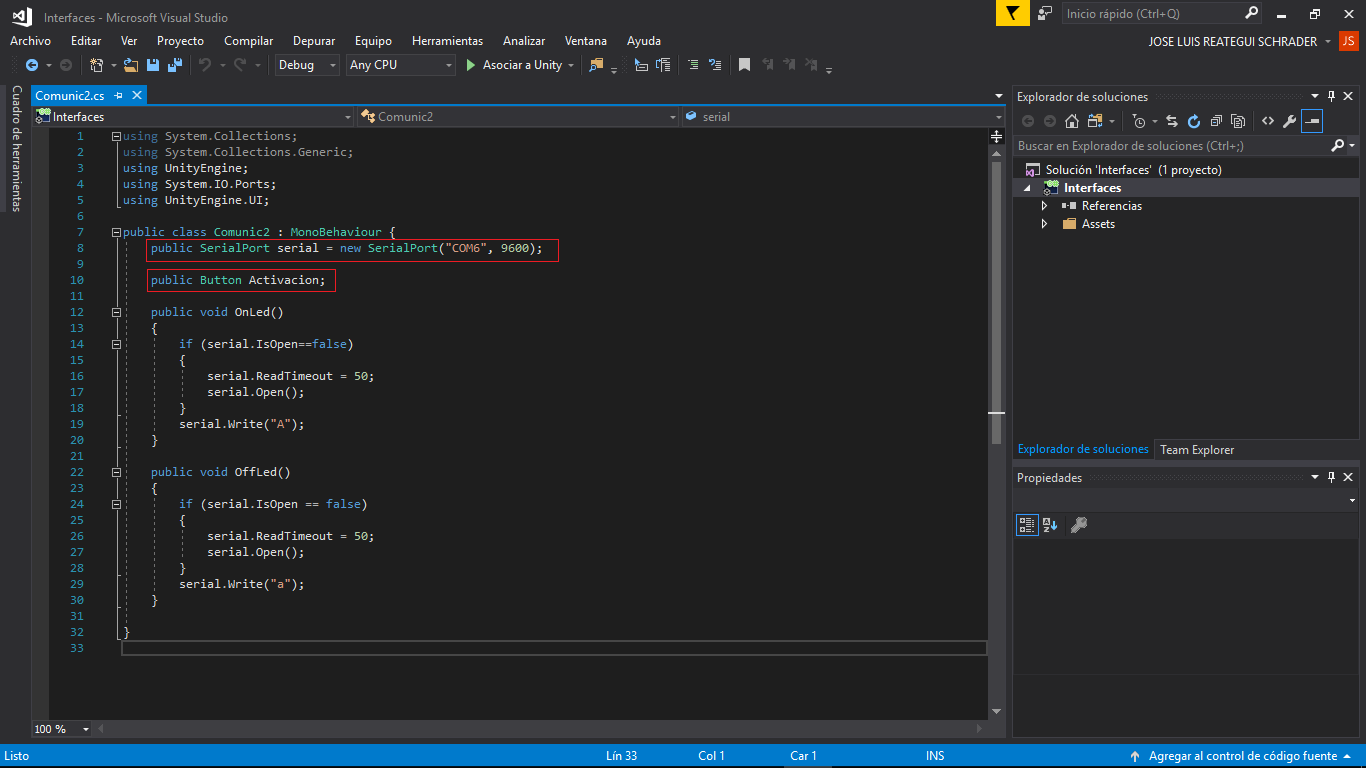Image resolution: width=1366 pixels, height=768 pixels.
Task: Open the serial member dropdown
Action: click(842, 117)
